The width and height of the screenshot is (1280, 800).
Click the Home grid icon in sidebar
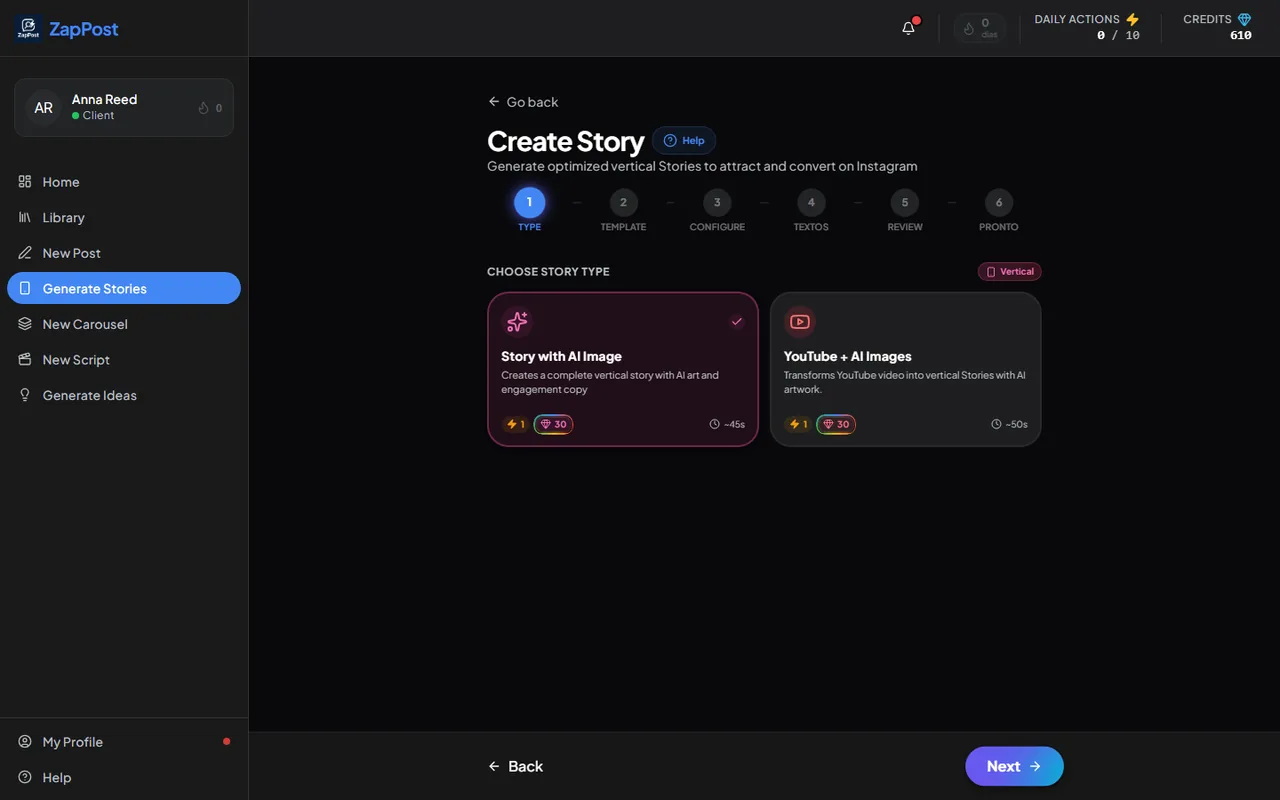point(25,181)
